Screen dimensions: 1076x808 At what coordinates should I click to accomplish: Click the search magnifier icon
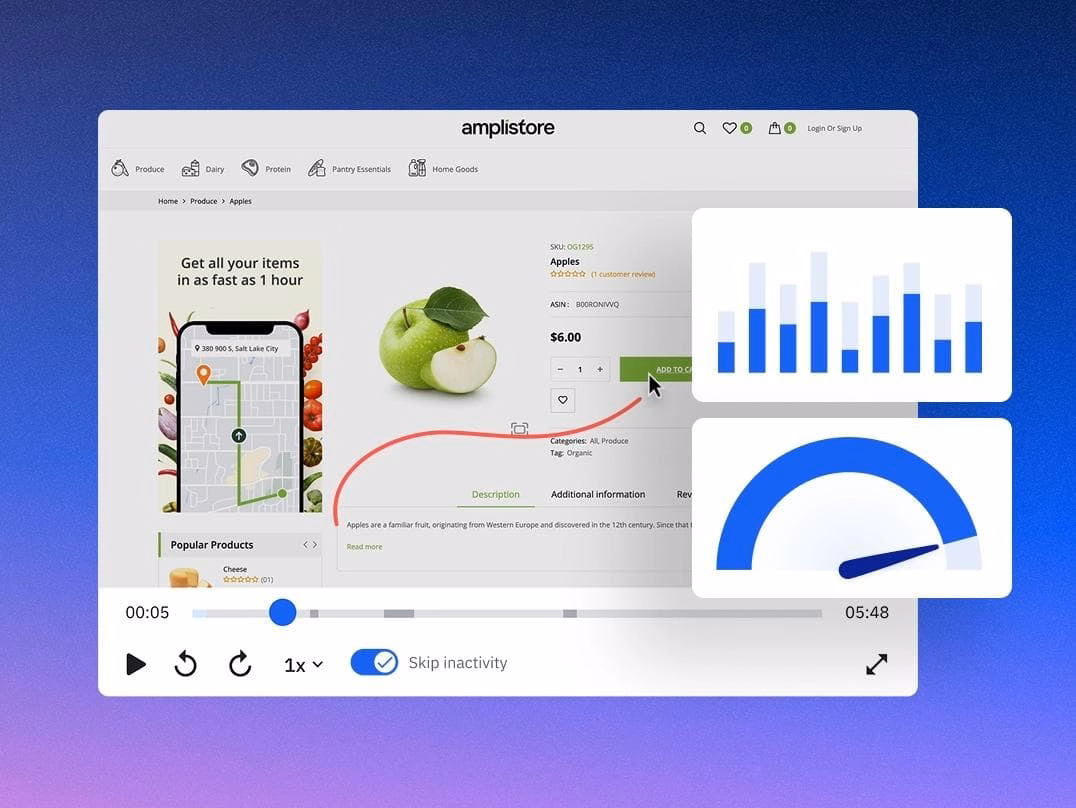(x=700, y=128)
